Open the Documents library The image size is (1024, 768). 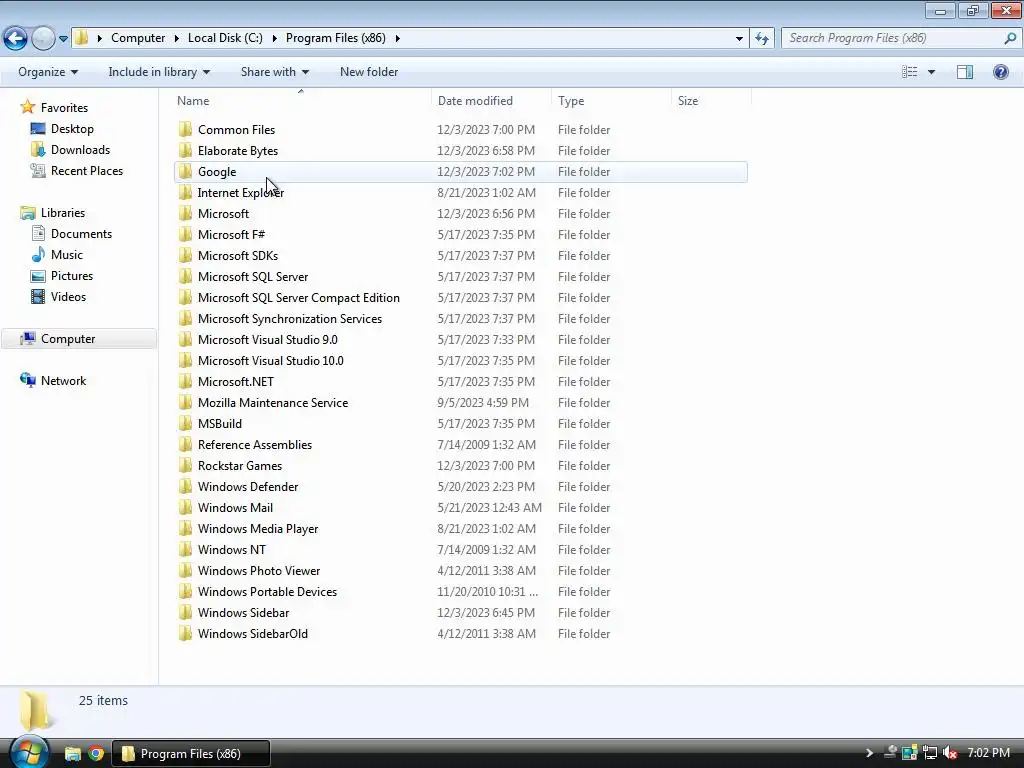pos(81,234)
